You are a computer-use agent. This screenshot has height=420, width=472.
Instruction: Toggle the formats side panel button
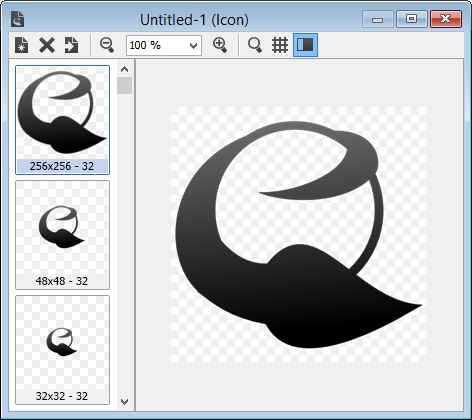click(305, 45)
